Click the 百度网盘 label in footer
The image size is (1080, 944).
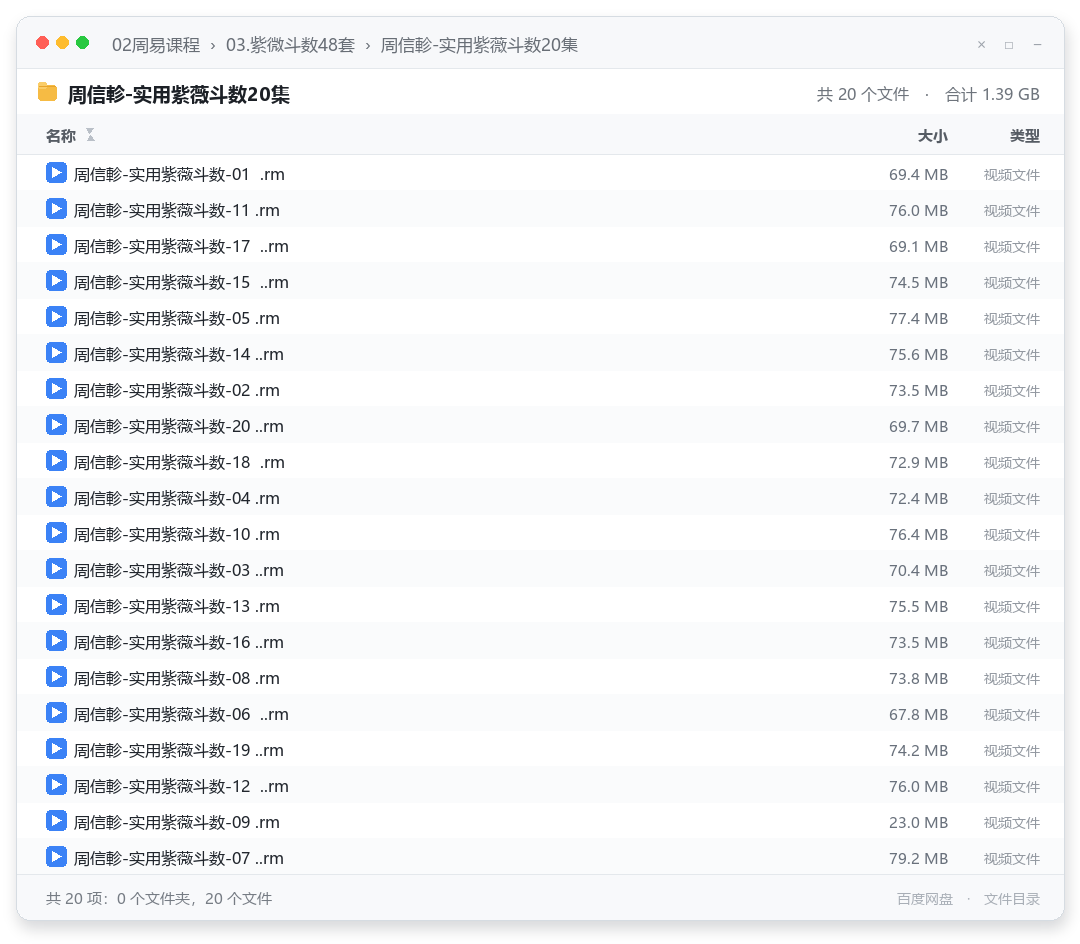pyautogui.click(x=924, y=899)
